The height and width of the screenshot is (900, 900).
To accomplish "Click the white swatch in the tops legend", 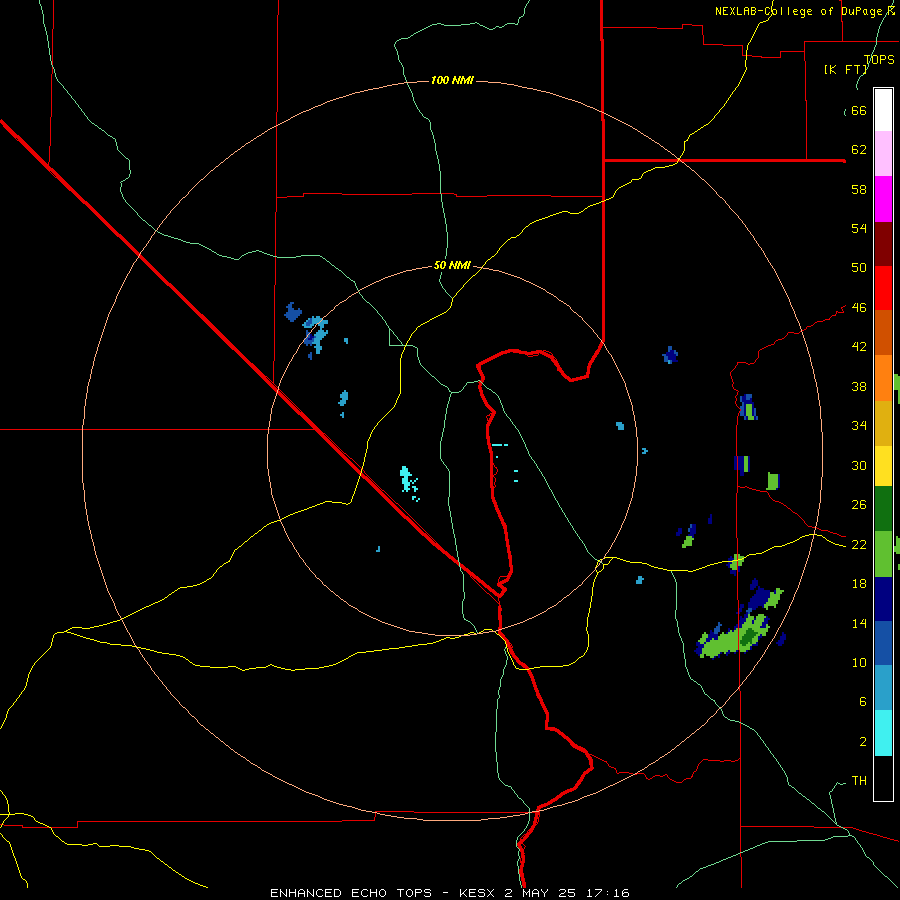I will click(883, 110).
